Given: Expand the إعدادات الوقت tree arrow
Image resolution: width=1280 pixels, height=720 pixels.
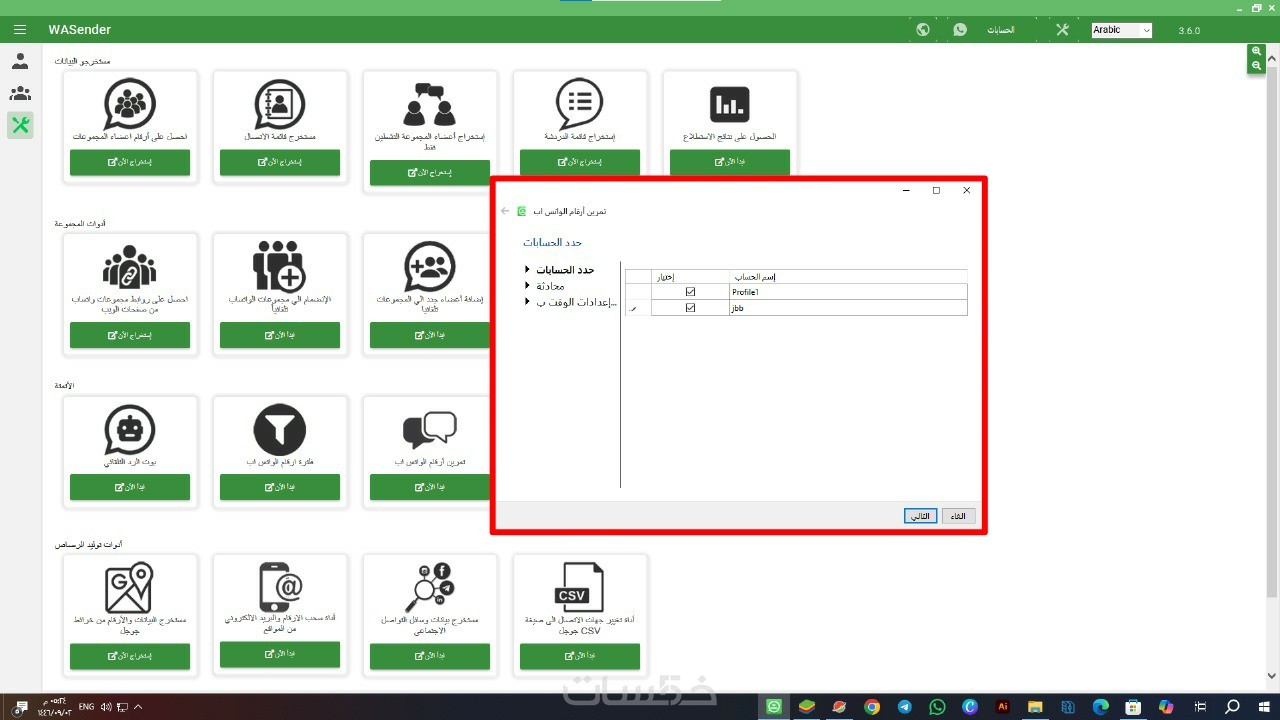Looking at the screenshot, I should click(527, 302).
